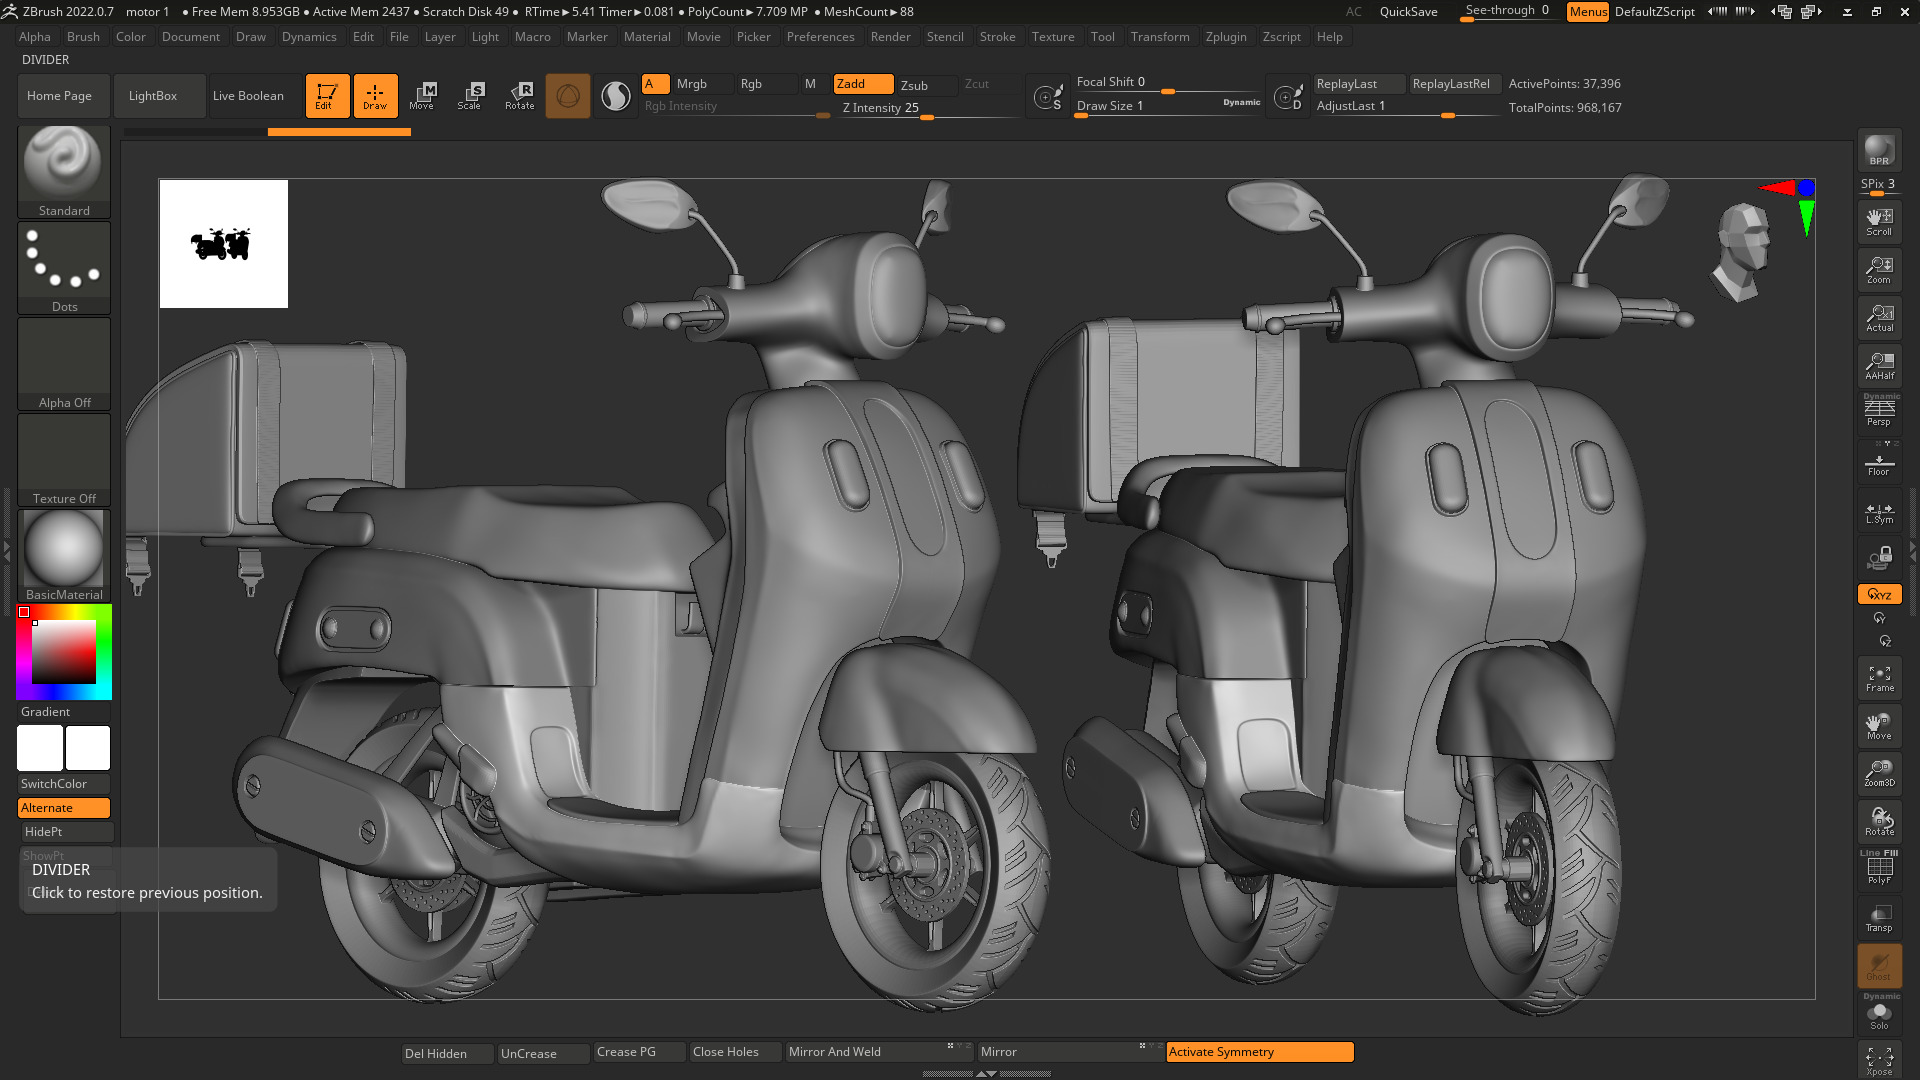1920x1080 pixels.
Task: Open the Home Page button
Action: click(x=64, y=96)
